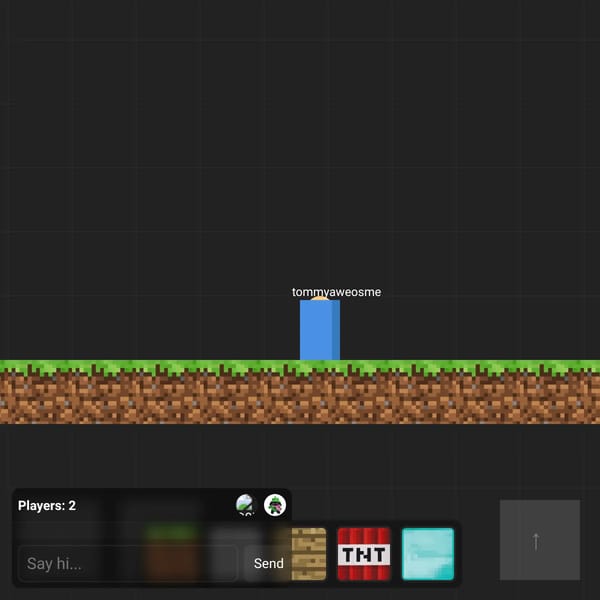Click the tommyaweosme name label
The width and height of the screenshot is (600, 600).
tap(336, 292)
